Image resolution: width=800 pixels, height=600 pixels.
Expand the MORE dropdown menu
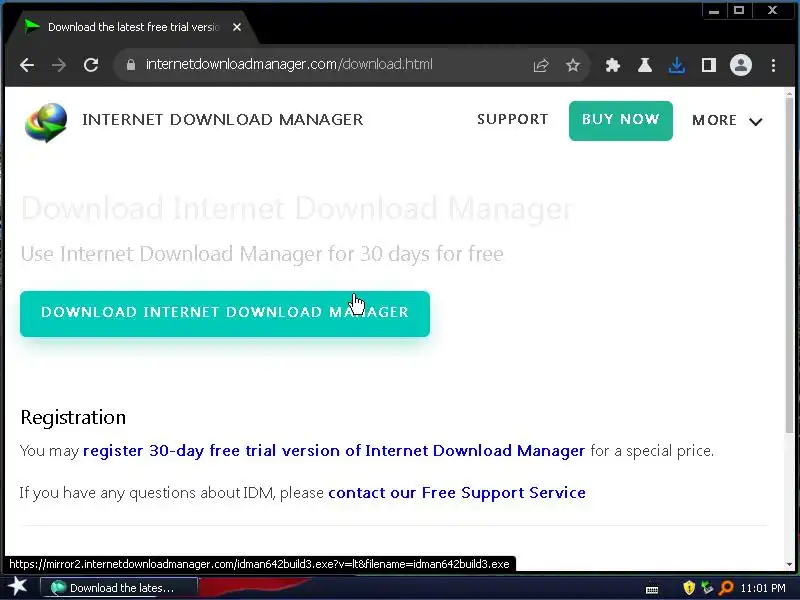click(727, 120)
